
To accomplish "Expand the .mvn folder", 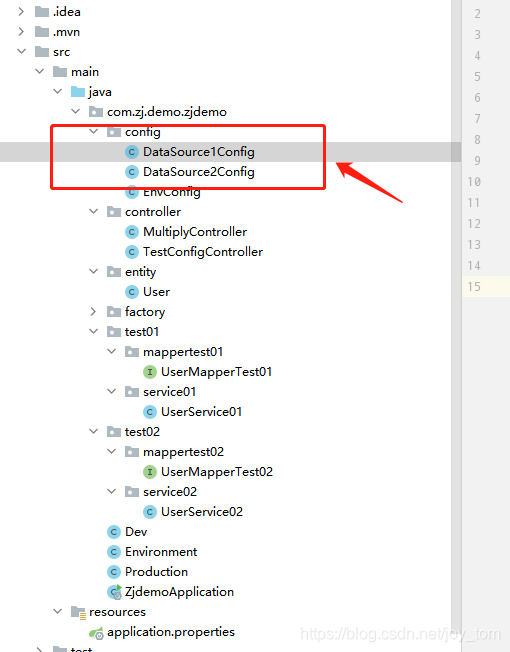I will coord(21,32).
